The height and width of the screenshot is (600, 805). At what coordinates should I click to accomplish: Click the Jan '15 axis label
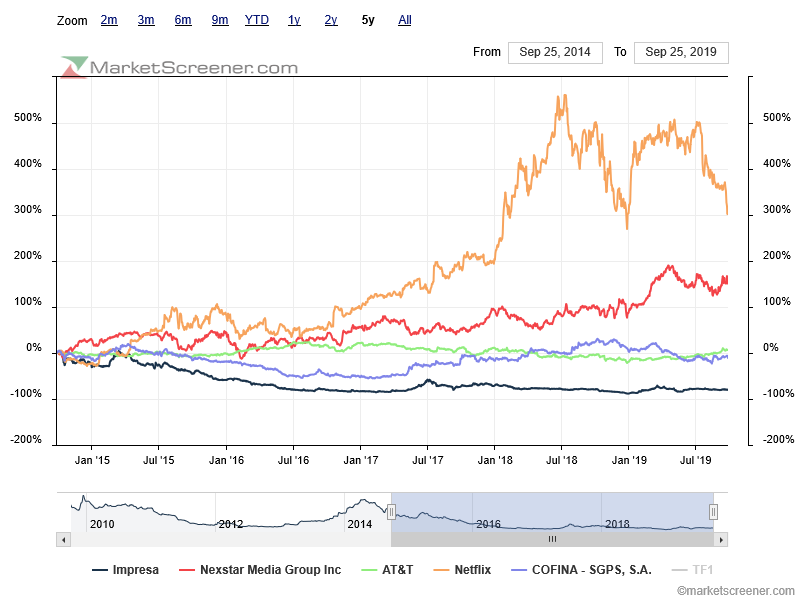click(x=92, y=460)
